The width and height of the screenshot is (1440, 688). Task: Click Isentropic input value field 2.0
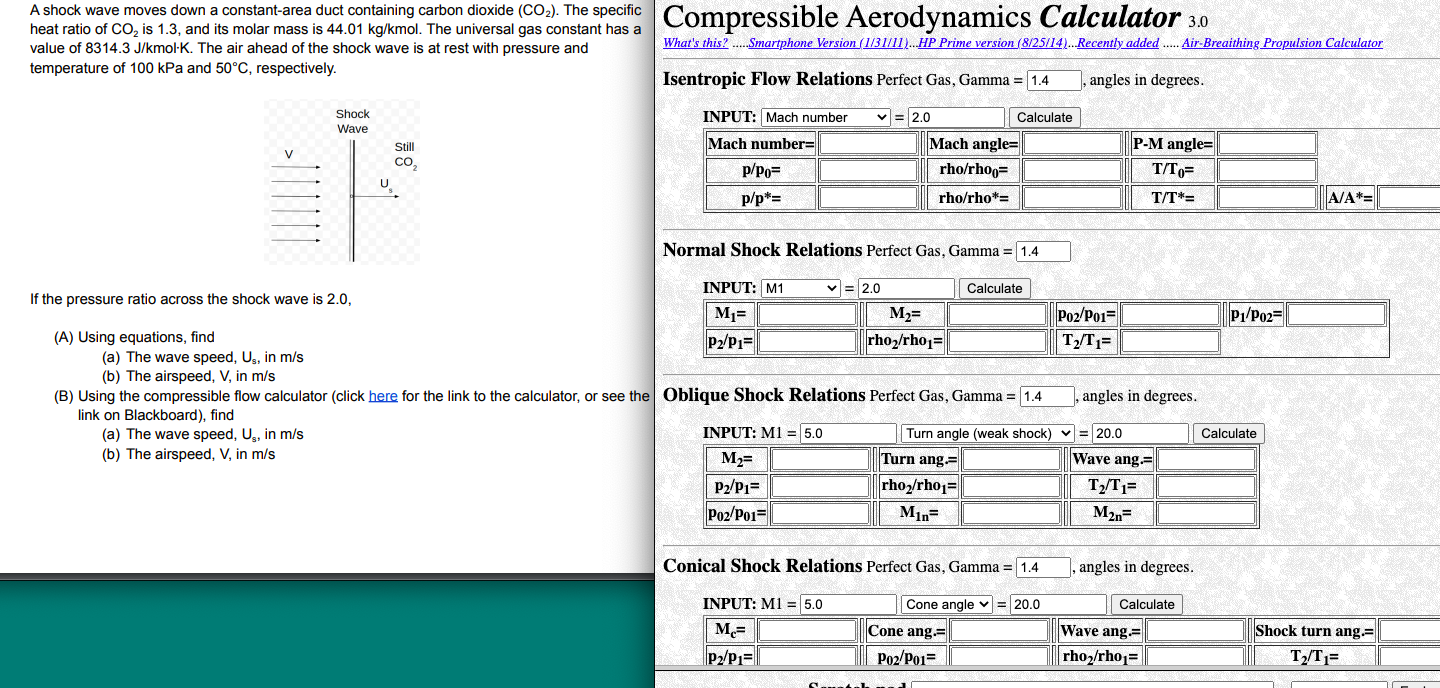[955, 117]
